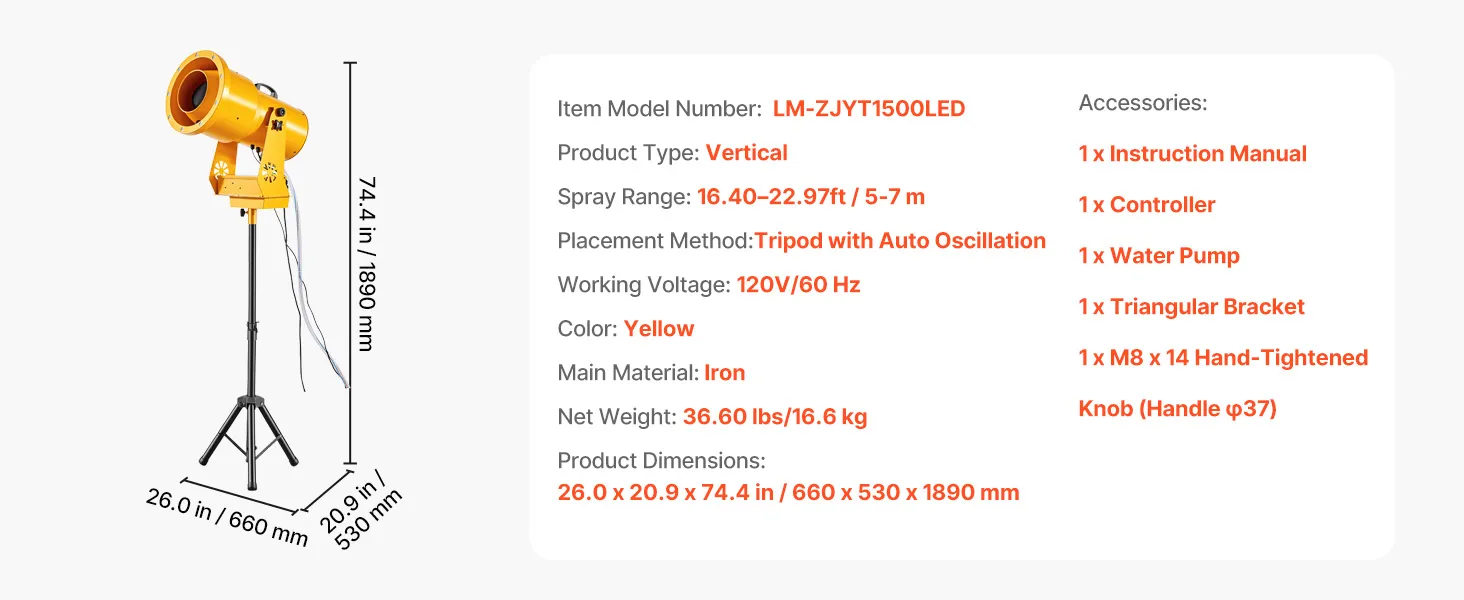Image resolution: width=1464 pixels, height=600 pixels.
Task: Select the Net Weight 36.60 lbs/16.6 kg value
Action: pos(774,417)
